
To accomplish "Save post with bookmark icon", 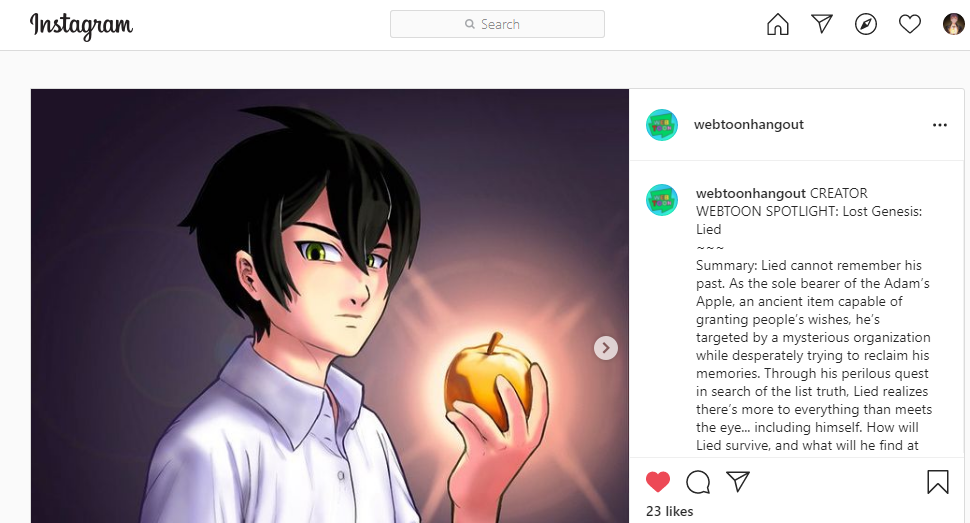I will coord(938,482).
